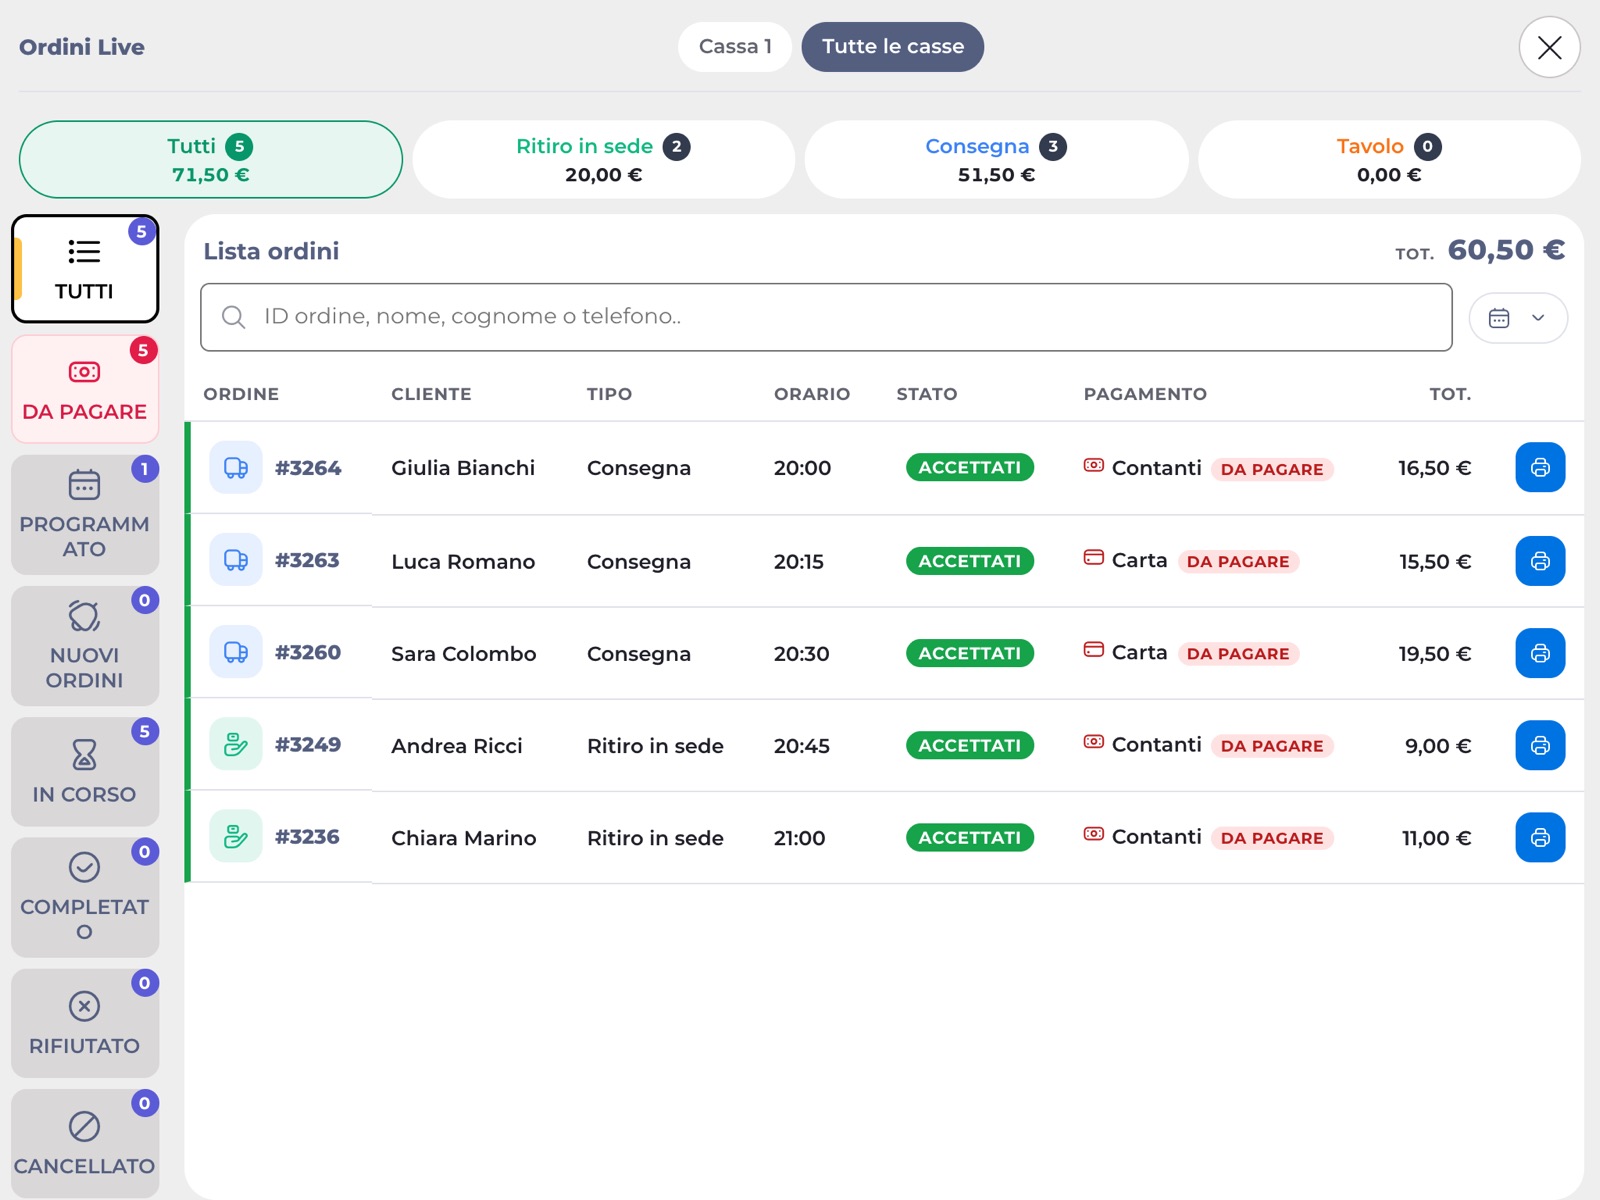
Task: Show the TUTTI orders list filter
Action: coord(85,269)
